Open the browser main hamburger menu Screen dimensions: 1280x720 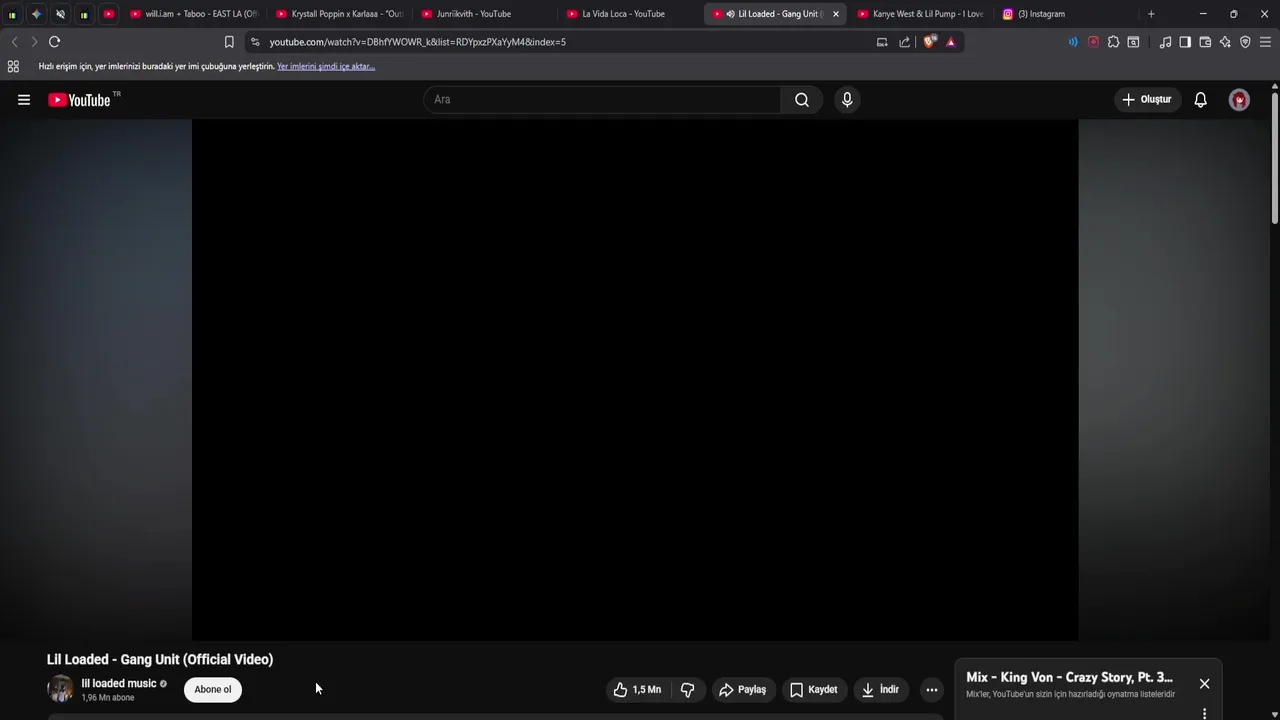tap(1265, 42)
